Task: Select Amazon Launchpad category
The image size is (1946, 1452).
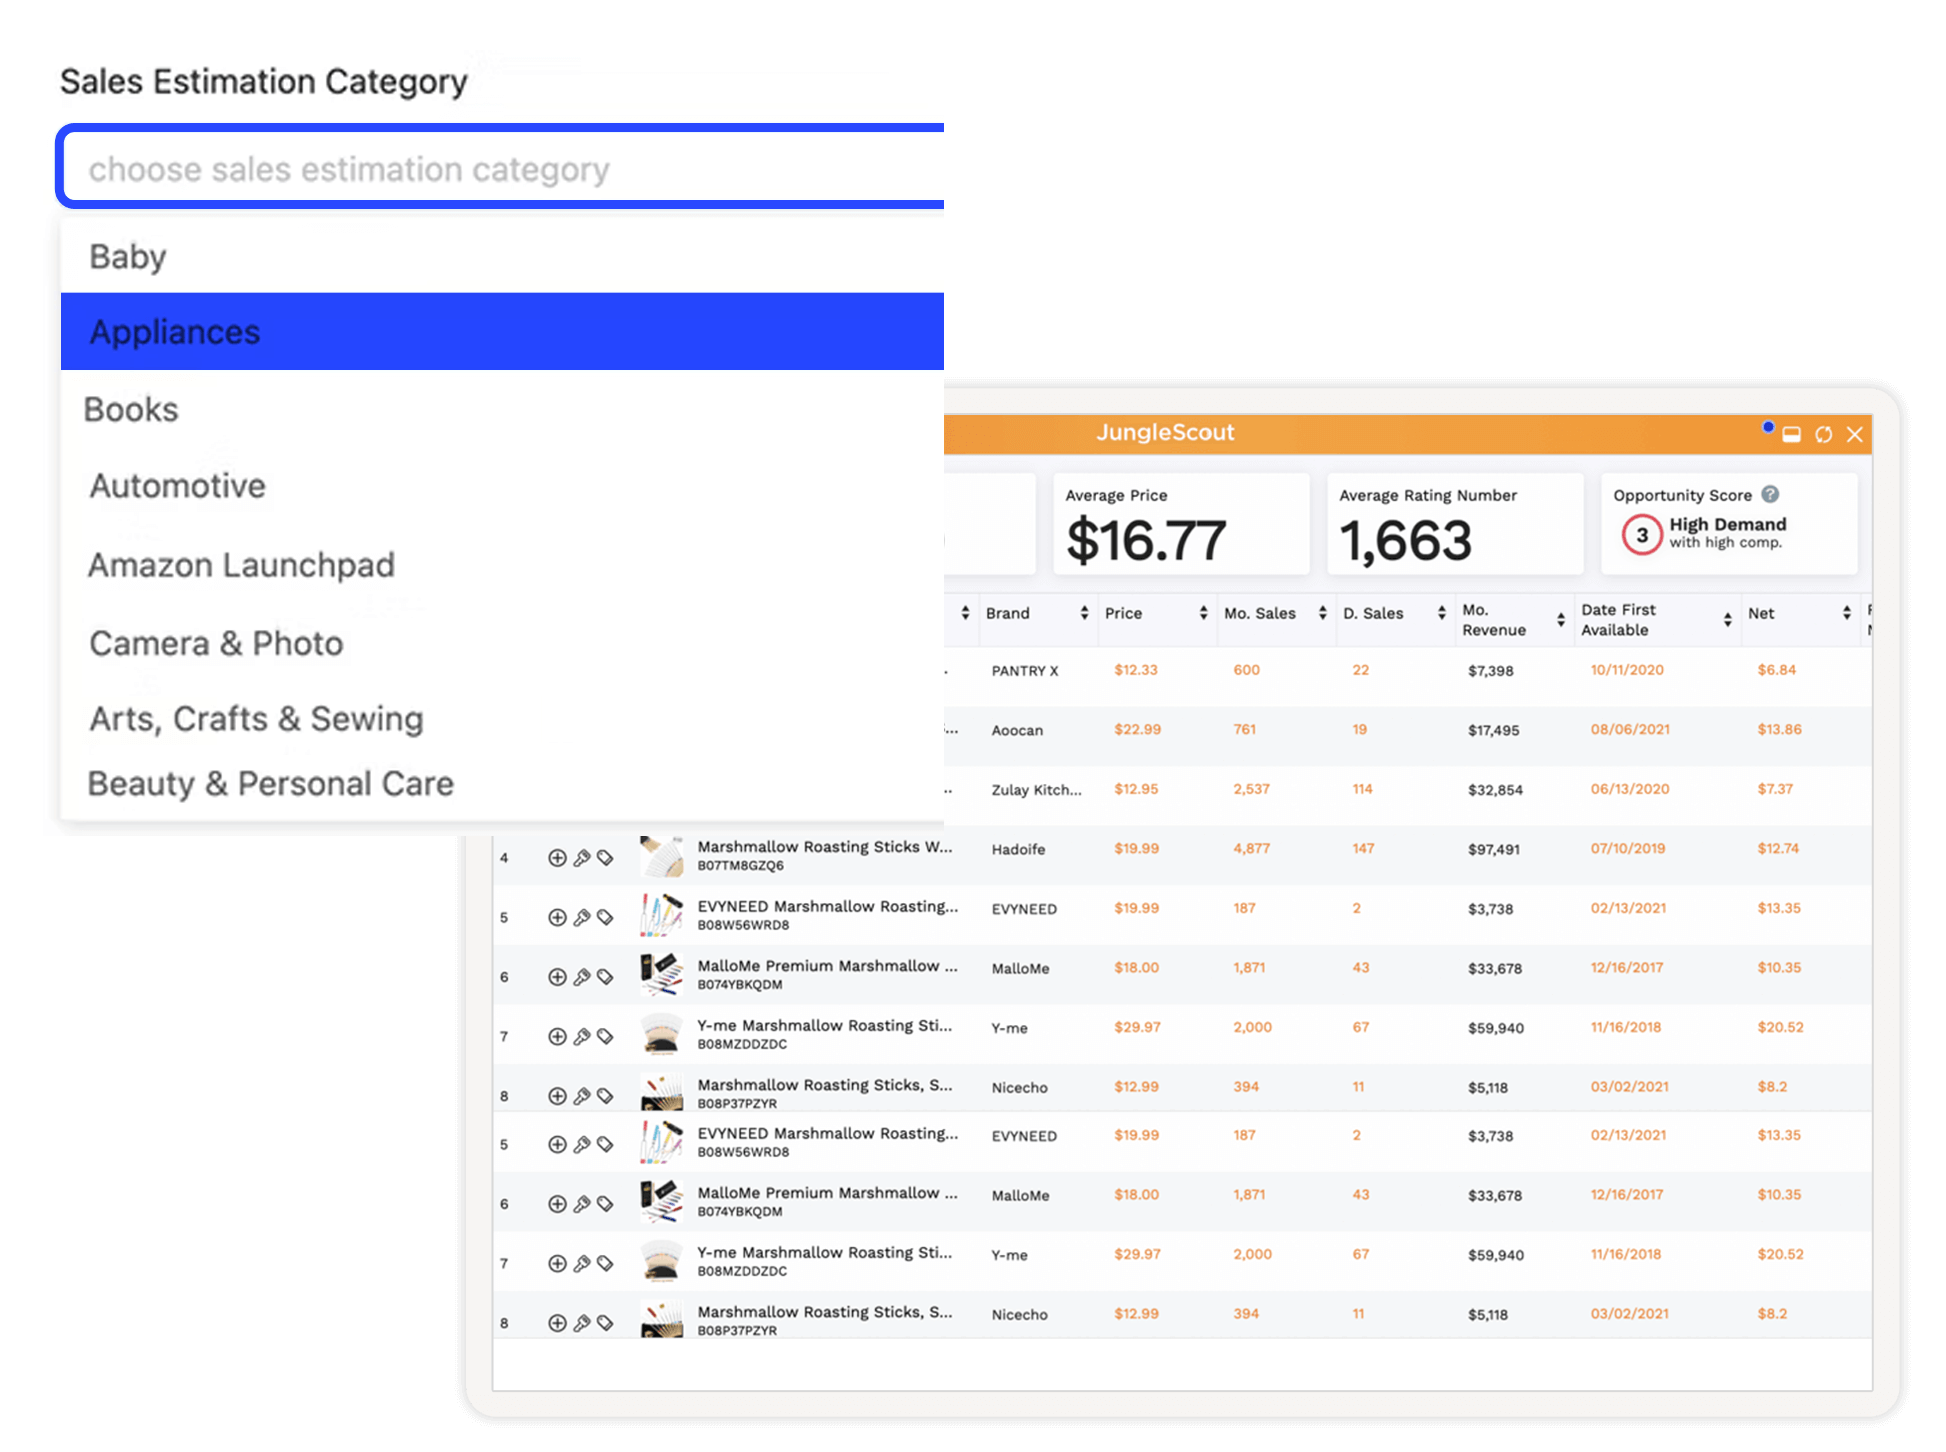Action: [x=502, y=565]
